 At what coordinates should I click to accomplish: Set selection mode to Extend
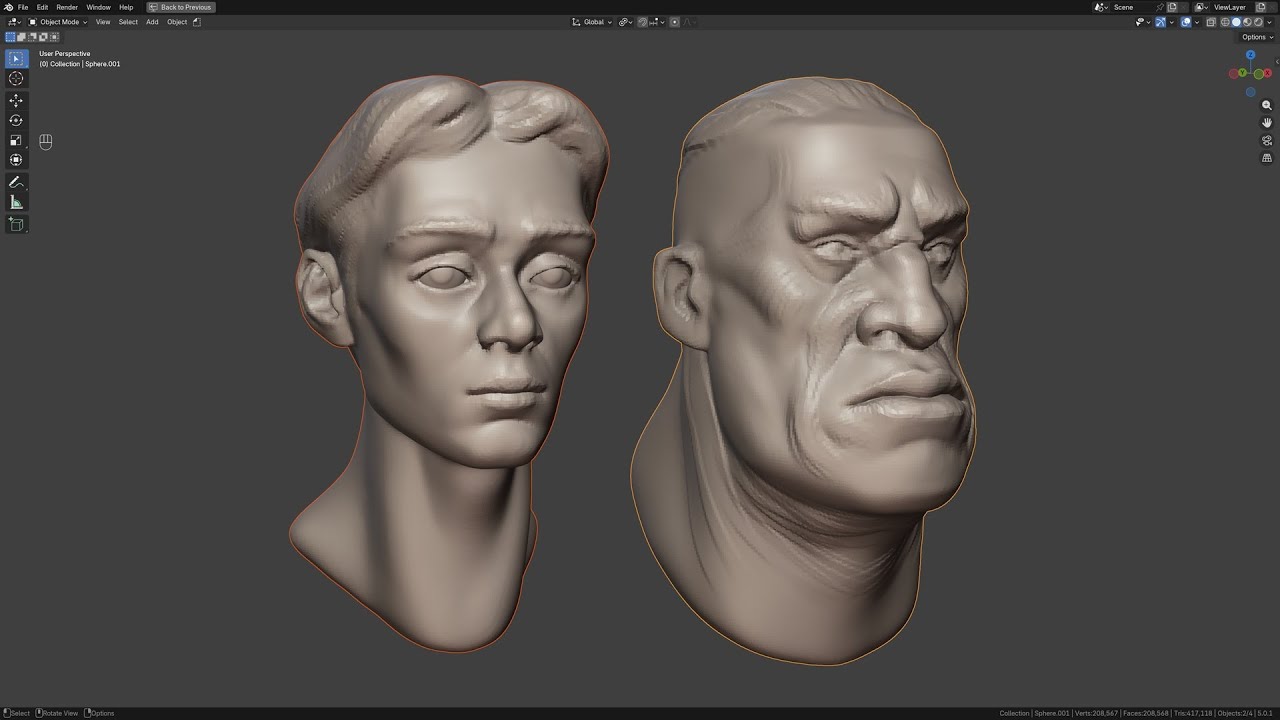[22, 37]
